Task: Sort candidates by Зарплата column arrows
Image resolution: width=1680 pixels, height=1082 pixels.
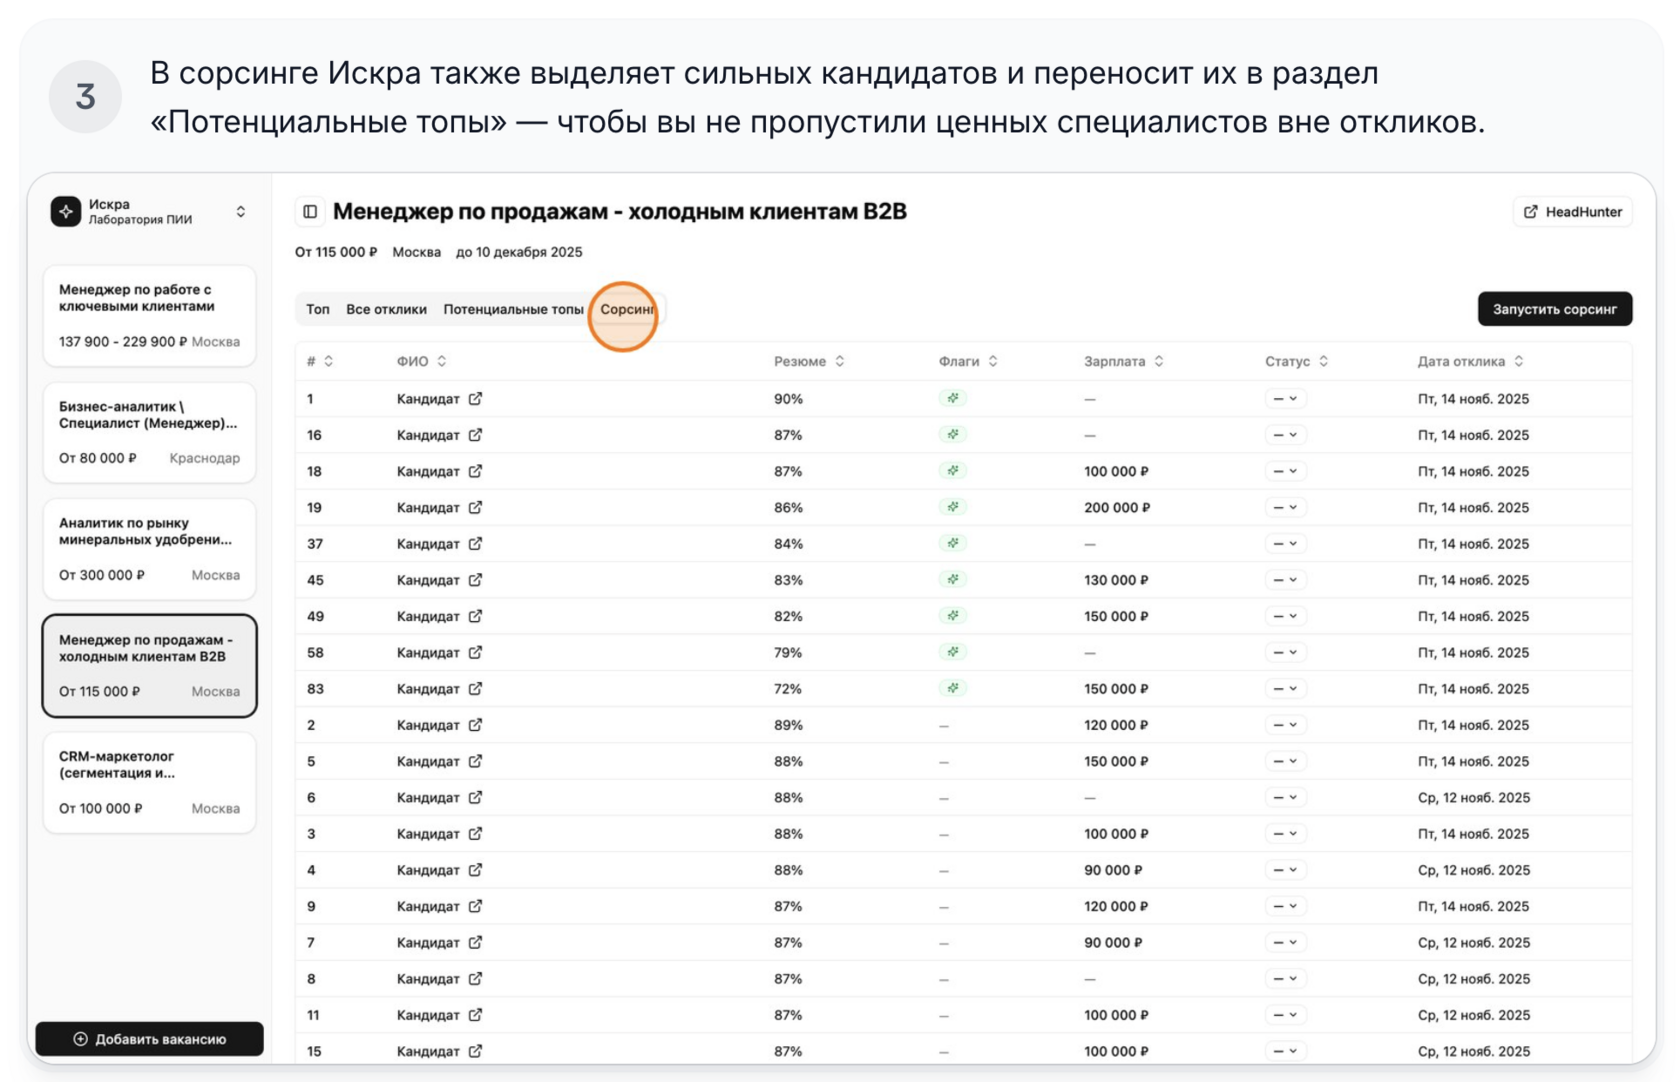Action: coord(1159,362)
